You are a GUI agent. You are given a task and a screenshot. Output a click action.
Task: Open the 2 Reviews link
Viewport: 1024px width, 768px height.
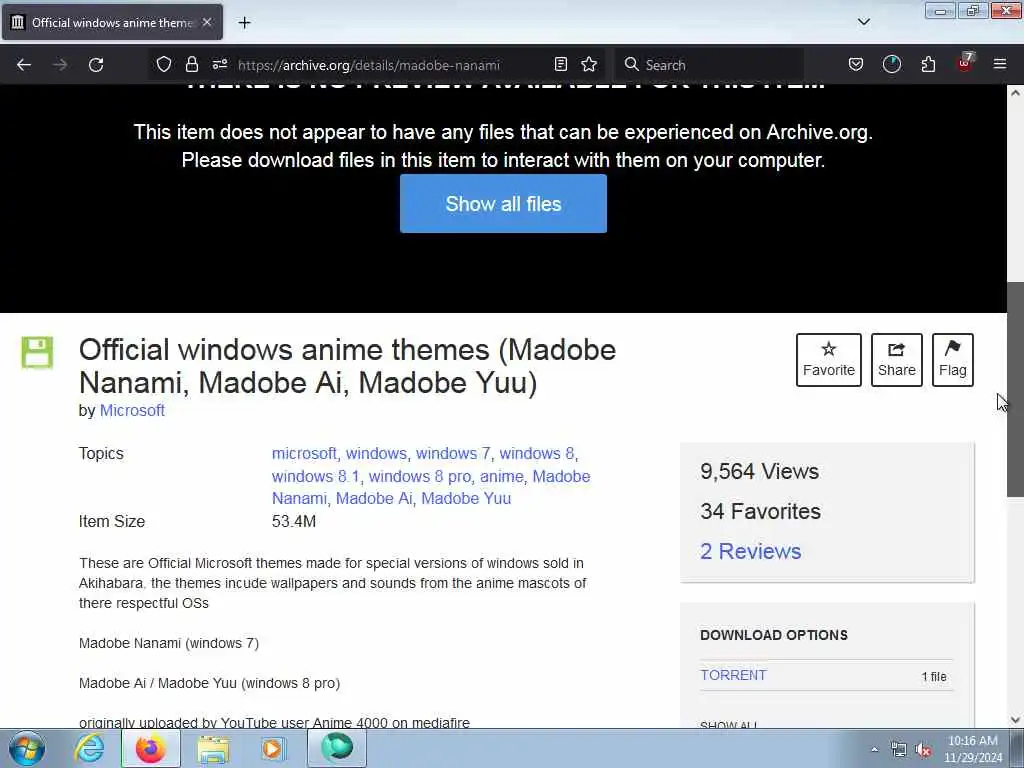pos(751,551)
